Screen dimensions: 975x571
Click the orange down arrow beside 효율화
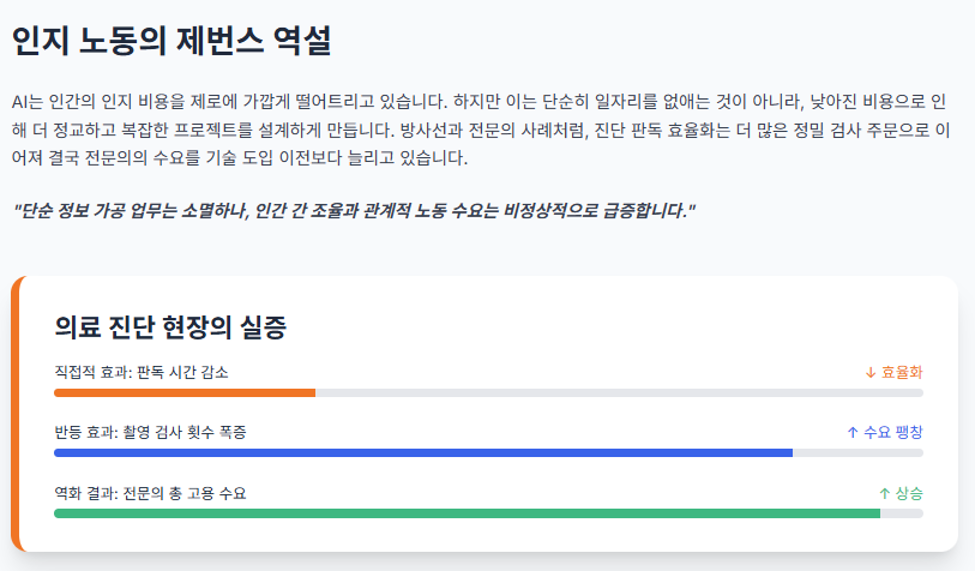[x=870, y=373]
